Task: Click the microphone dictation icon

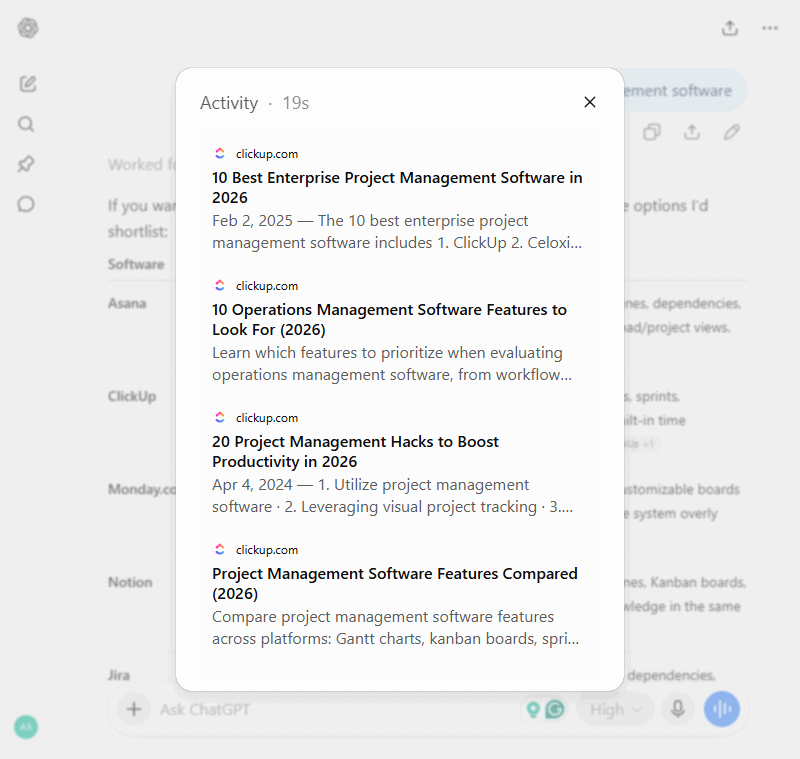Action: point(678,709)
